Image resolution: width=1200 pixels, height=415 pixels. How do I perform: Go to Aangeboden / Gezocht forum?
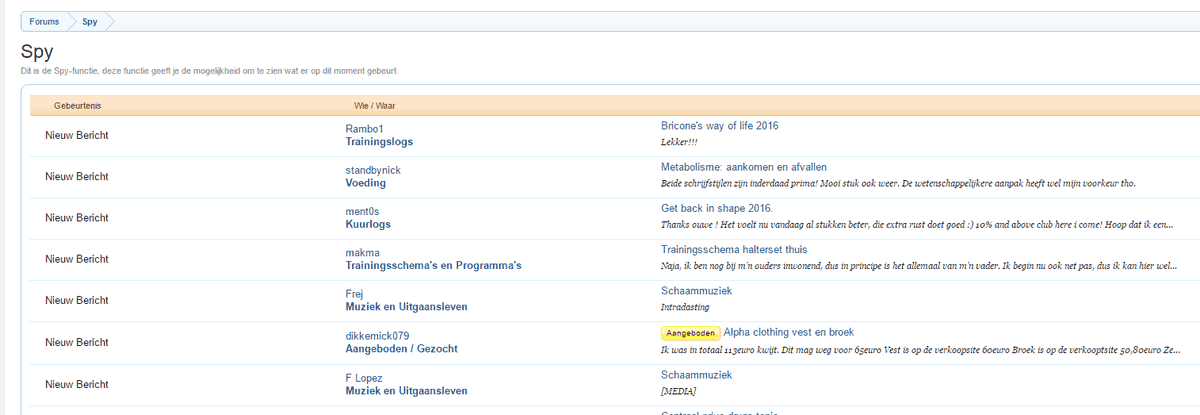tap(402, 349)
